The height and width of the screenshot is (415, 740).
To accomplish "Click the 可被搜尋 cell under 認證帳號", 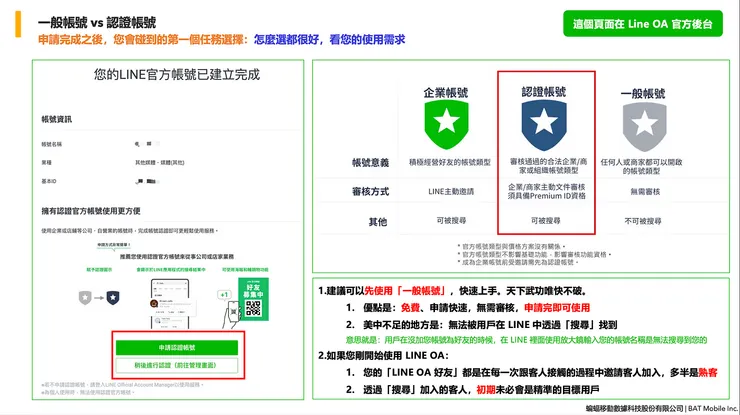I will [546, 220].
